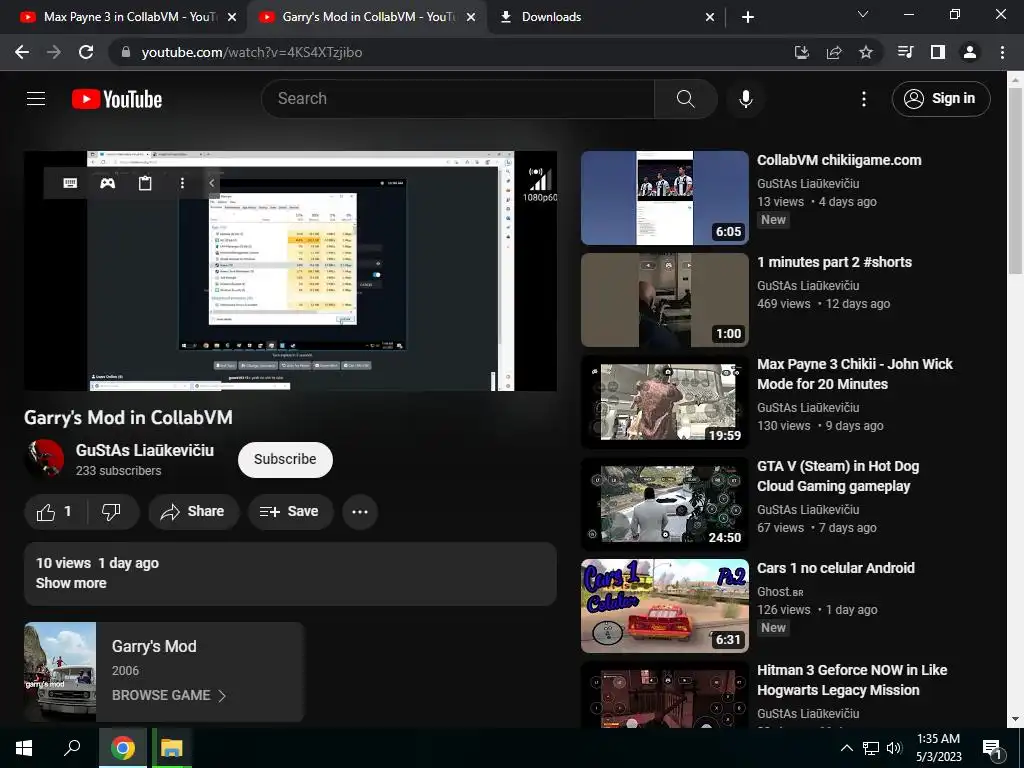Open the YouTube guide hamburger menu
The image size is (1024, 768).
point(36,99)
